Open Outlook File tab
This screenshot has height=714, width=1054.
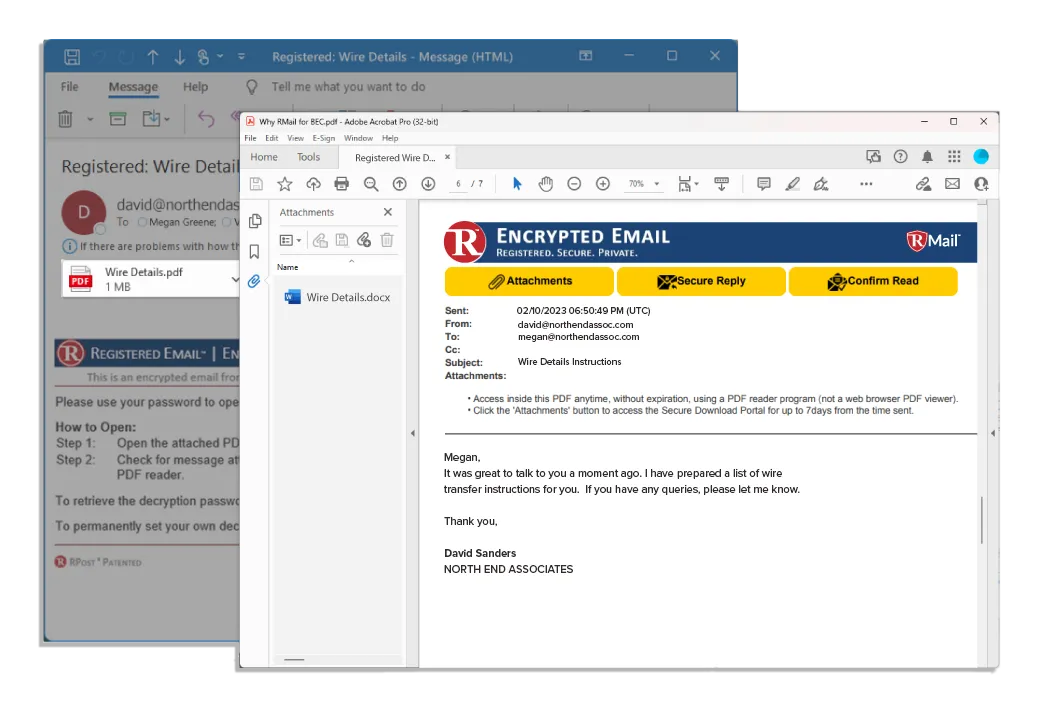(x=69, y=87)
